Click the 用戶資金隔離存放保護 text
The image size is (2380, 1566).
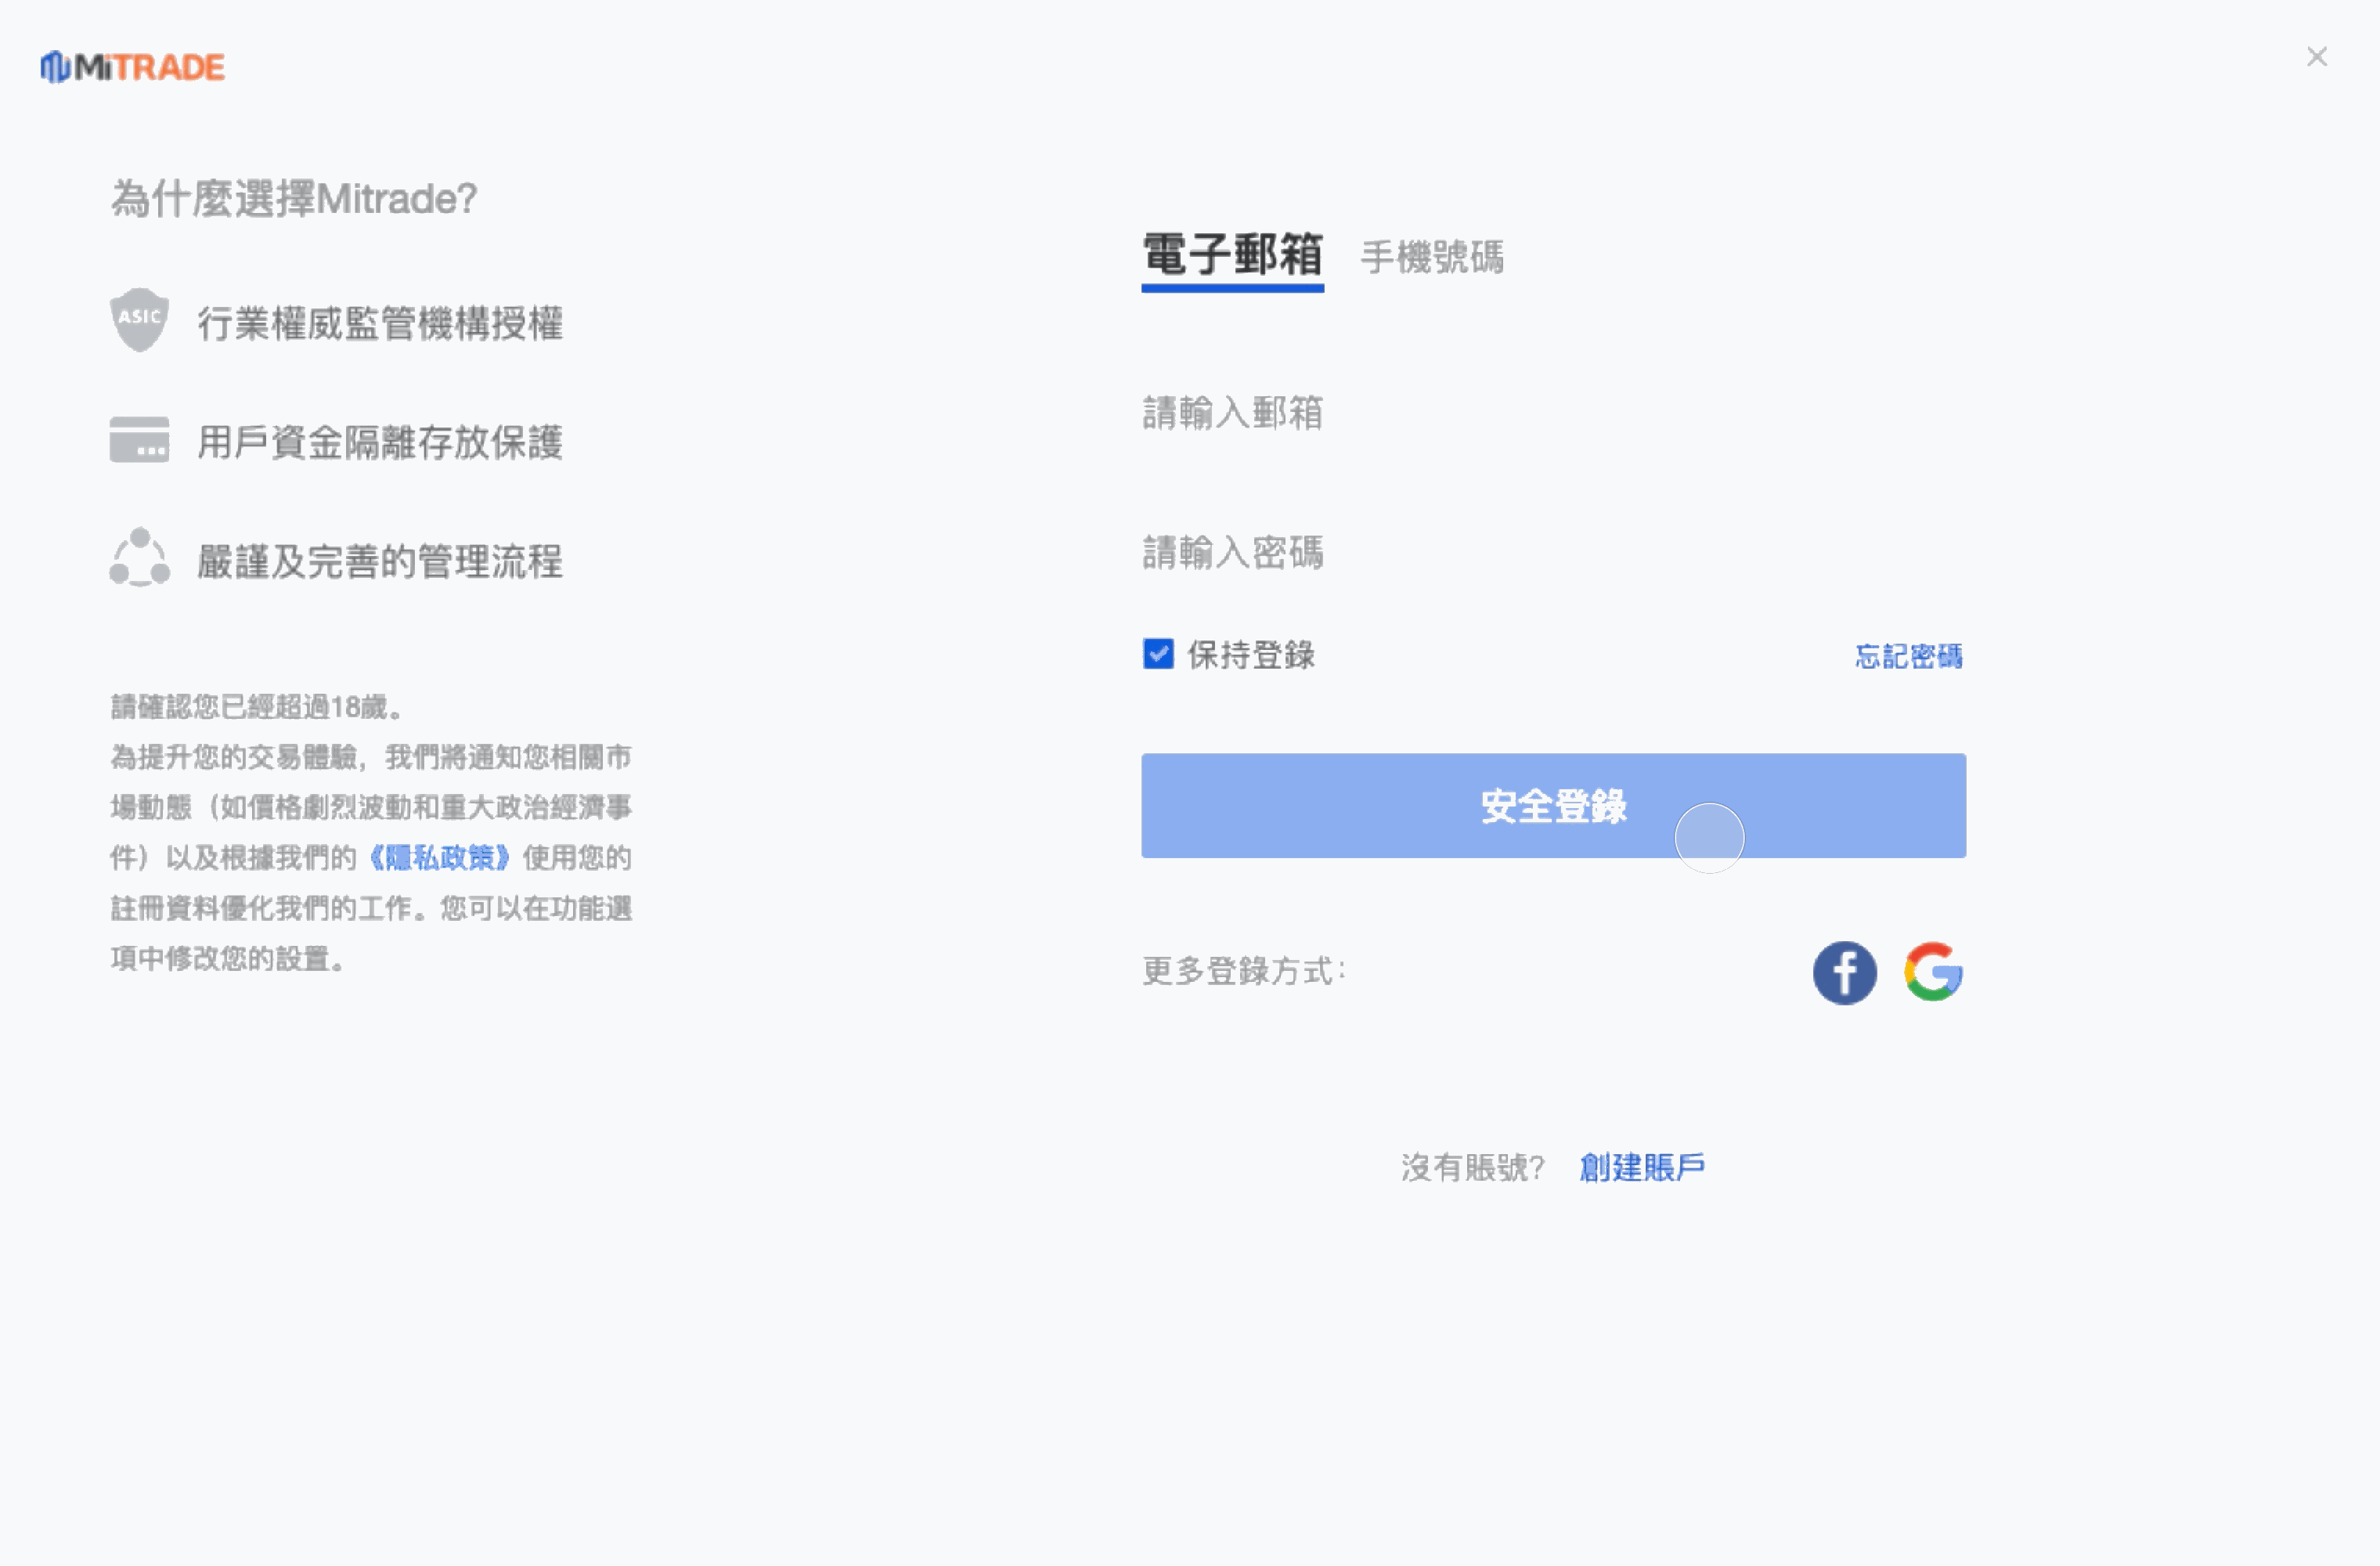point(380,442)
